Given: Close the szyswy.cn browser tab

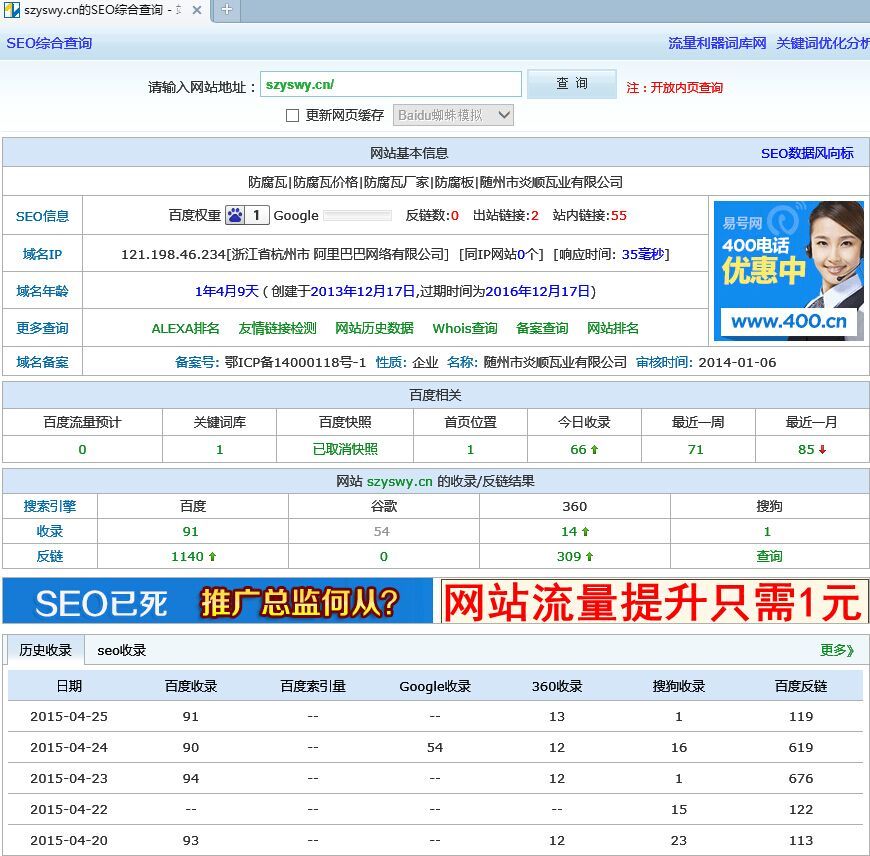Looking at the screenshot, I should pos(196,10).
